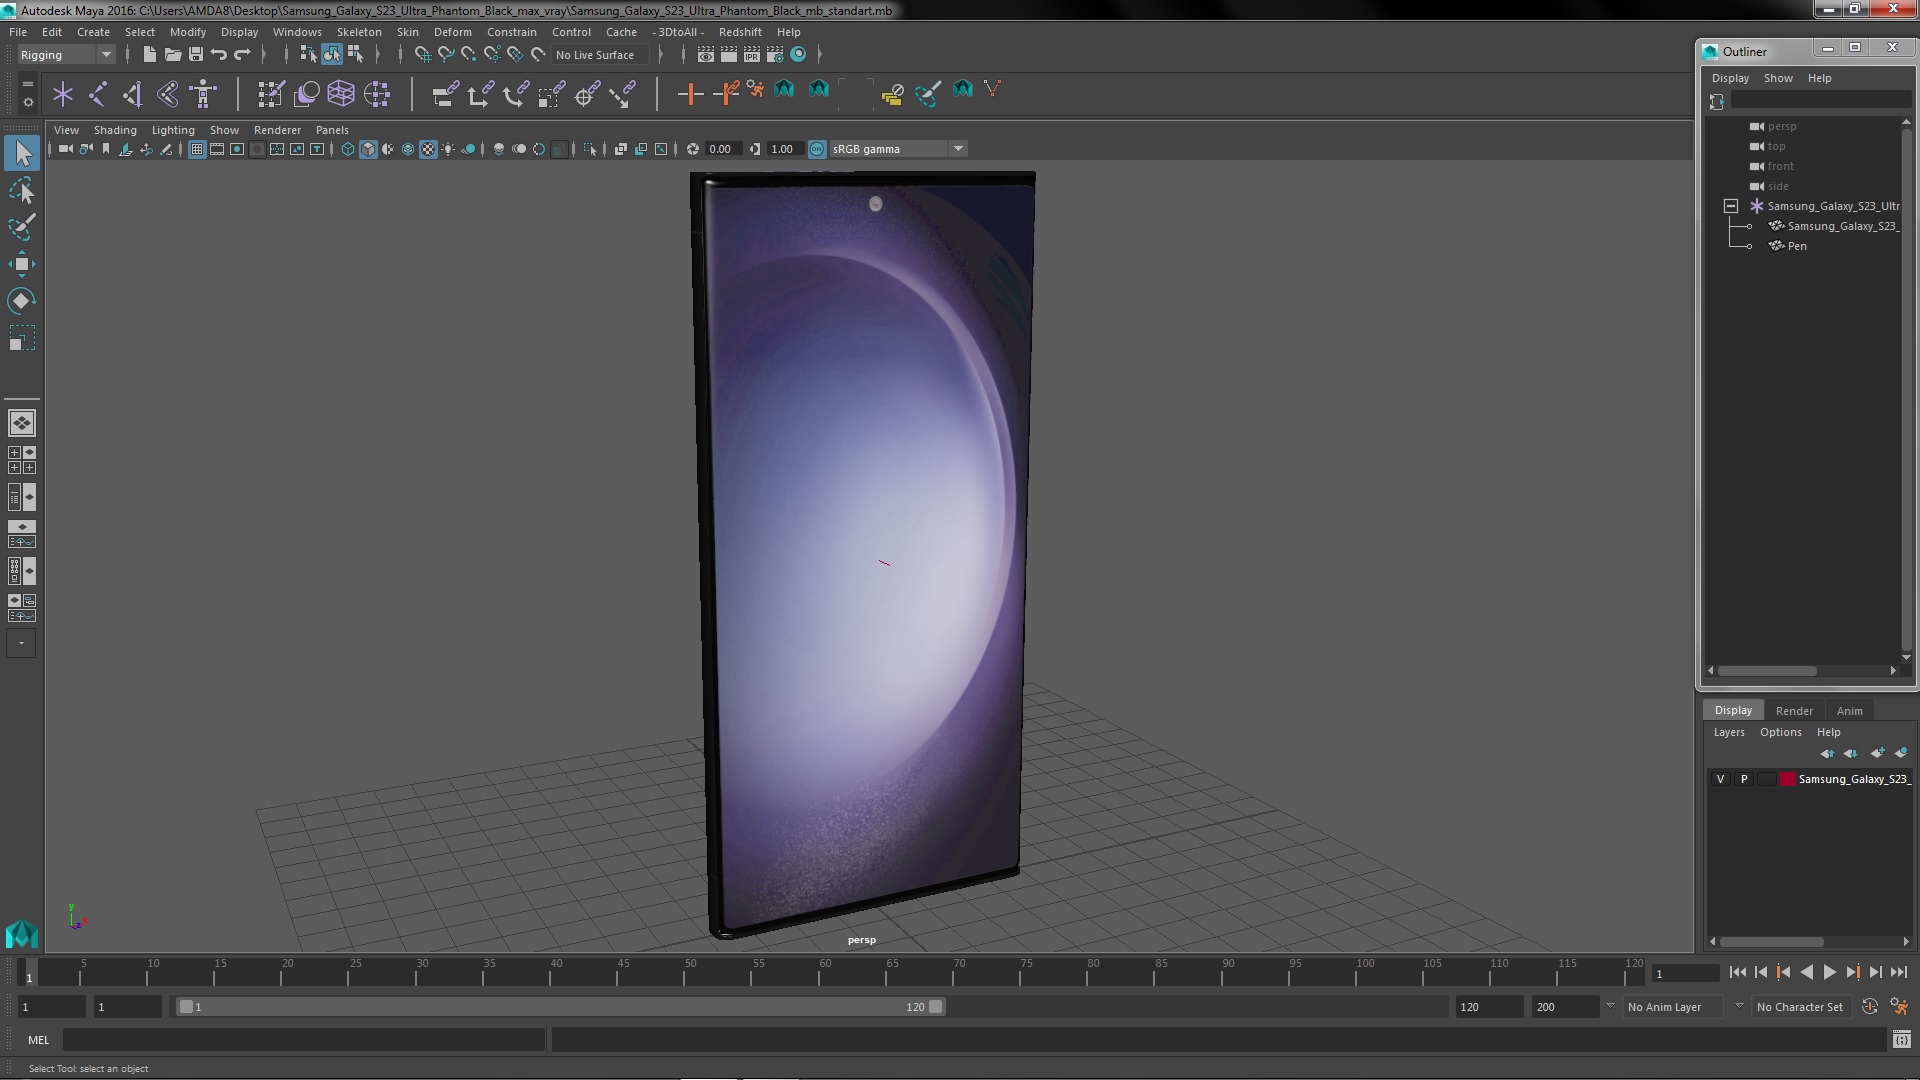Open layer editor Options menu
Viewport: 1920px width, 1080px height.
point(1780,732)
